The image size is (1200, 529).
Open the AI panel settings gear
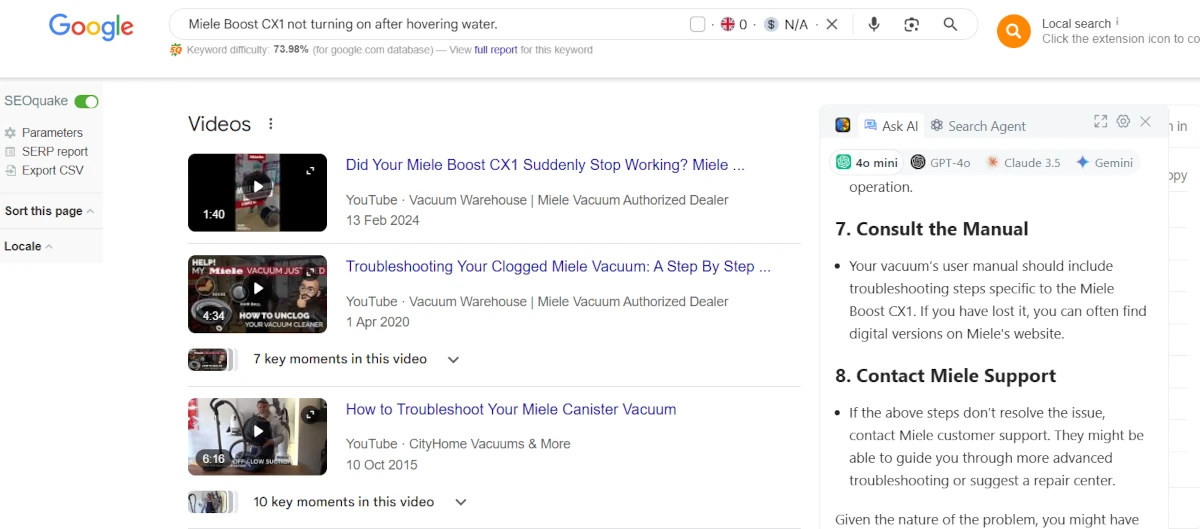tap(1123, 121)
